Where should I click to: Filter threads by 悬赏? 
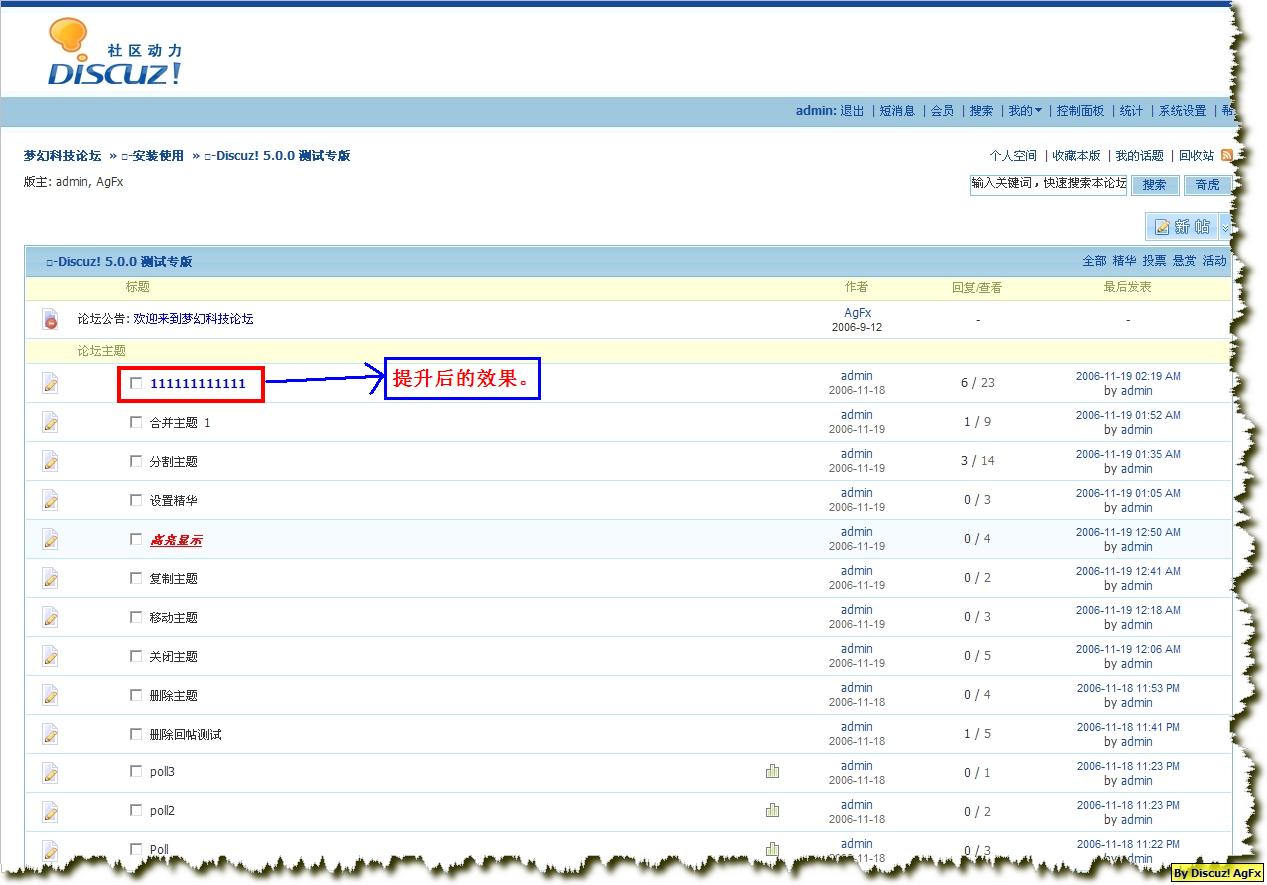point(1184,261)
